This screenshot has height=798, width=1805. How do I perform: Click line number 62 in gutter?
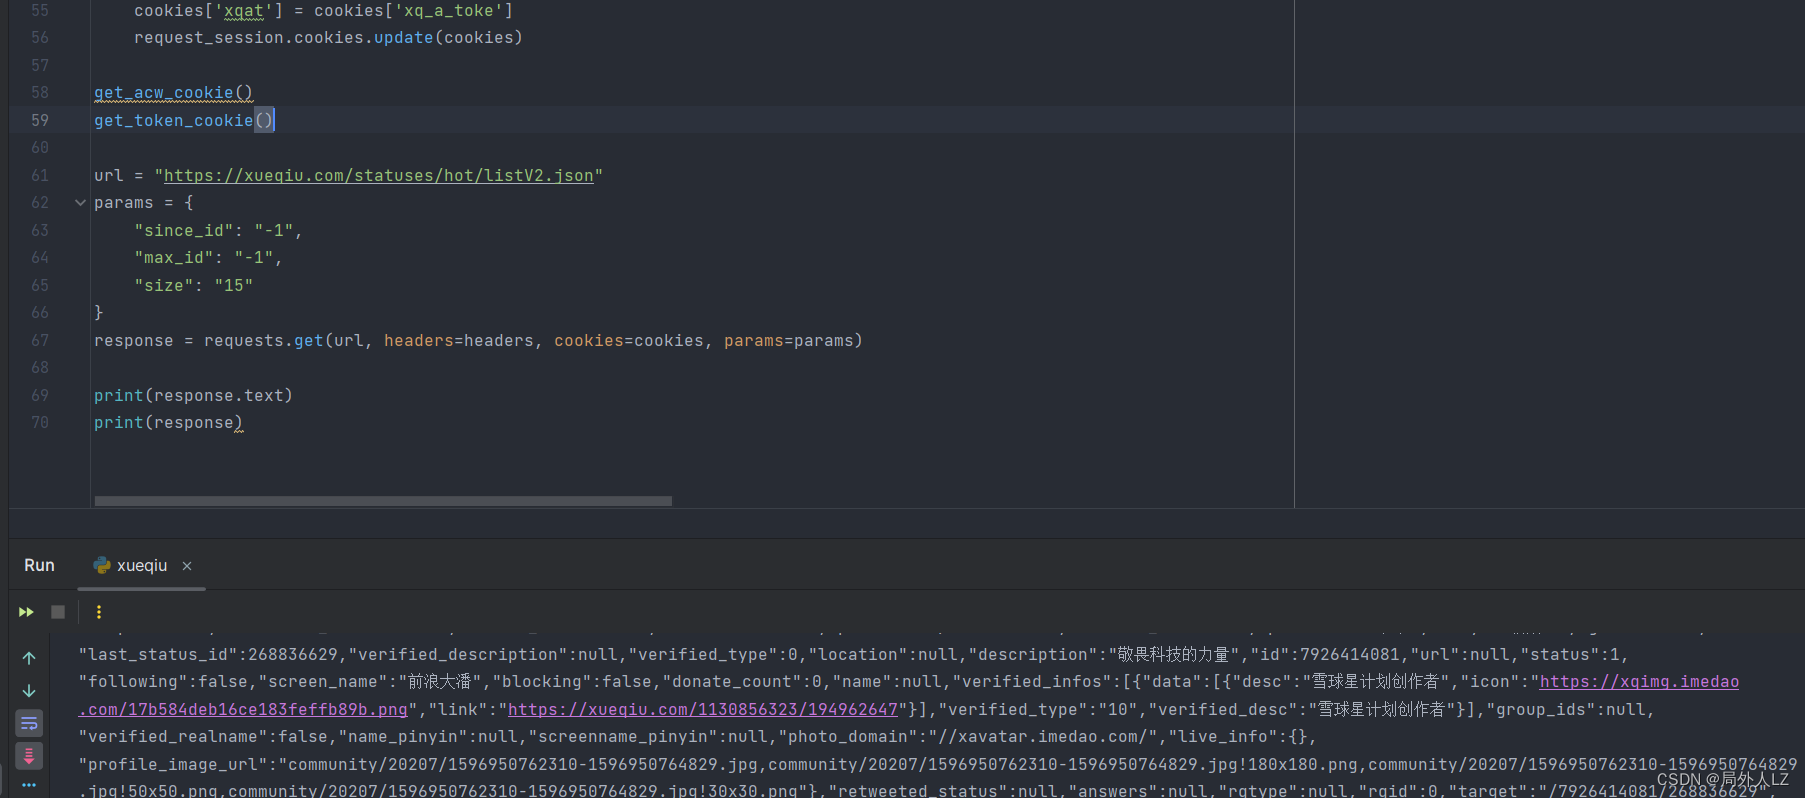click(x=40, y=203)
